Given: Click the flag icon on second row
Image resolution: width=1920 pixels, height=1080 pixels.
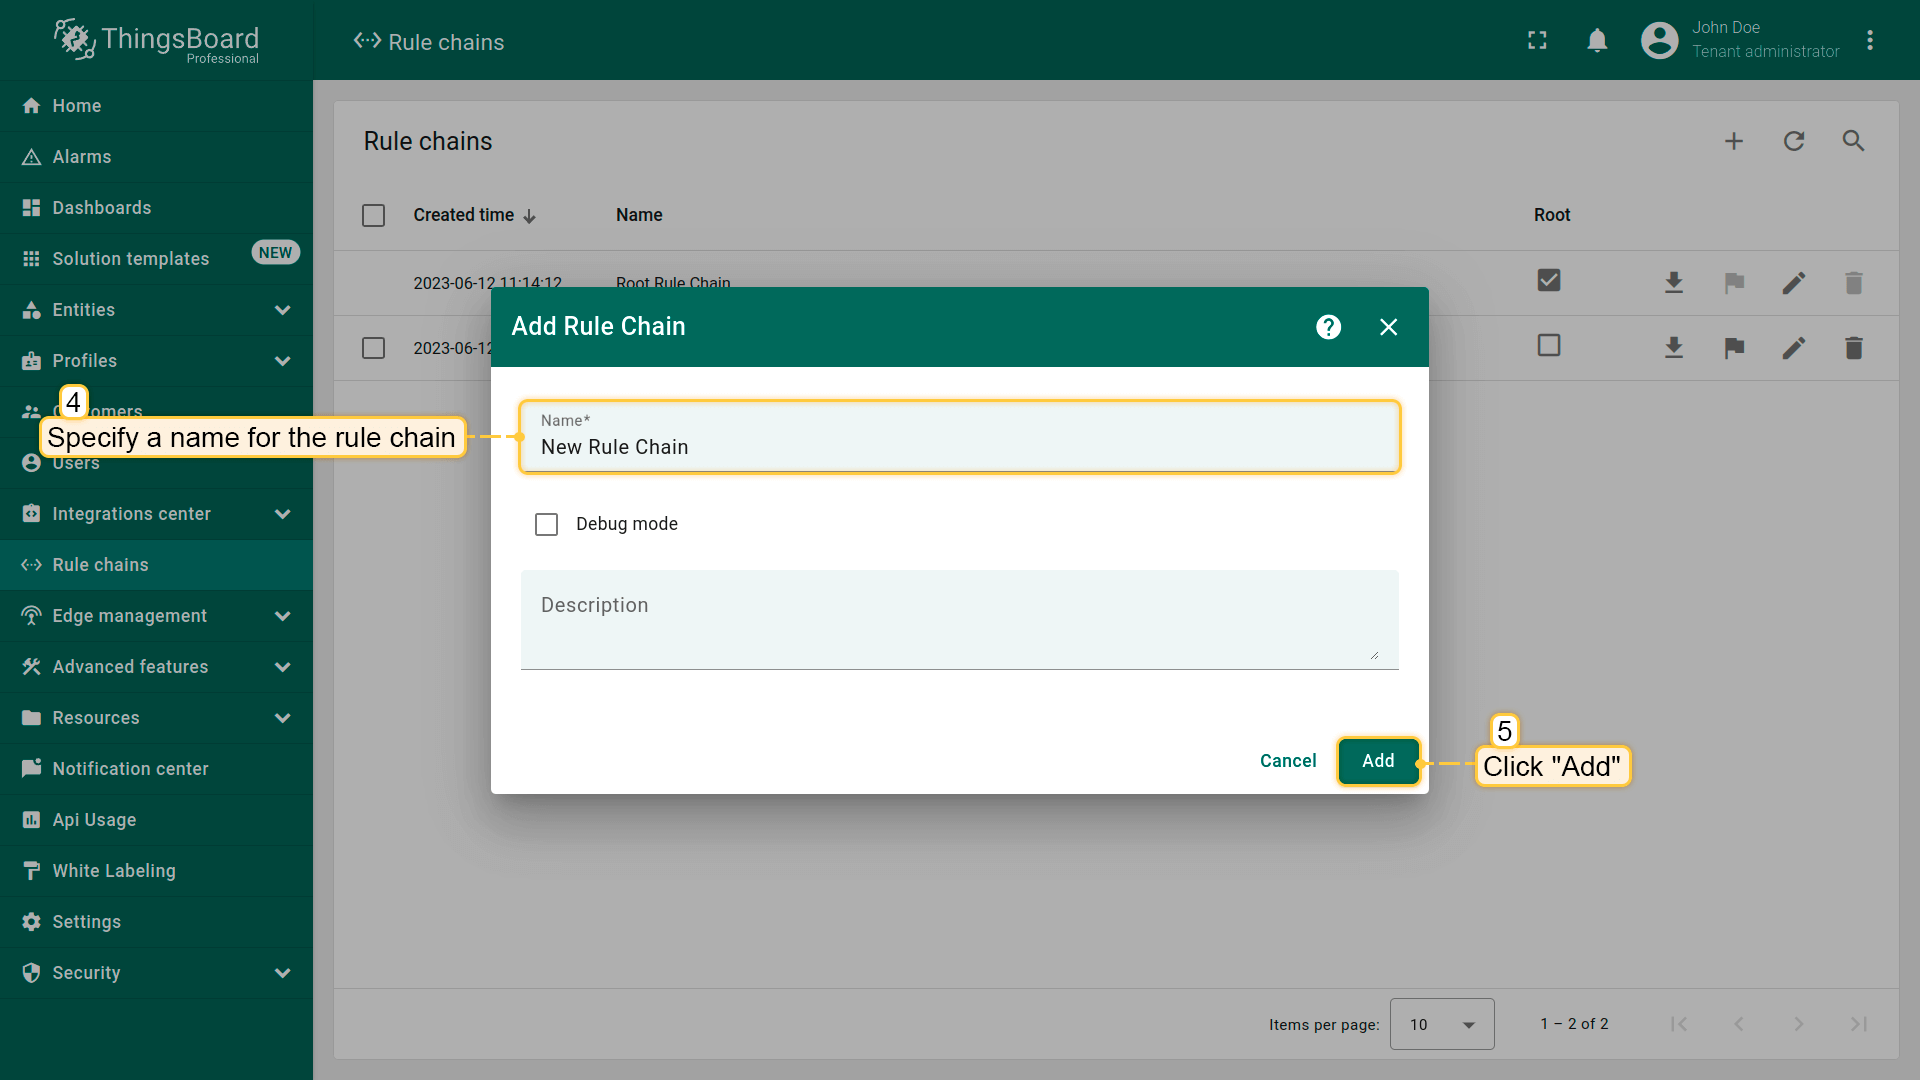Looking at the screenshot, I should pyautogui.click(x=1734, y=348).
